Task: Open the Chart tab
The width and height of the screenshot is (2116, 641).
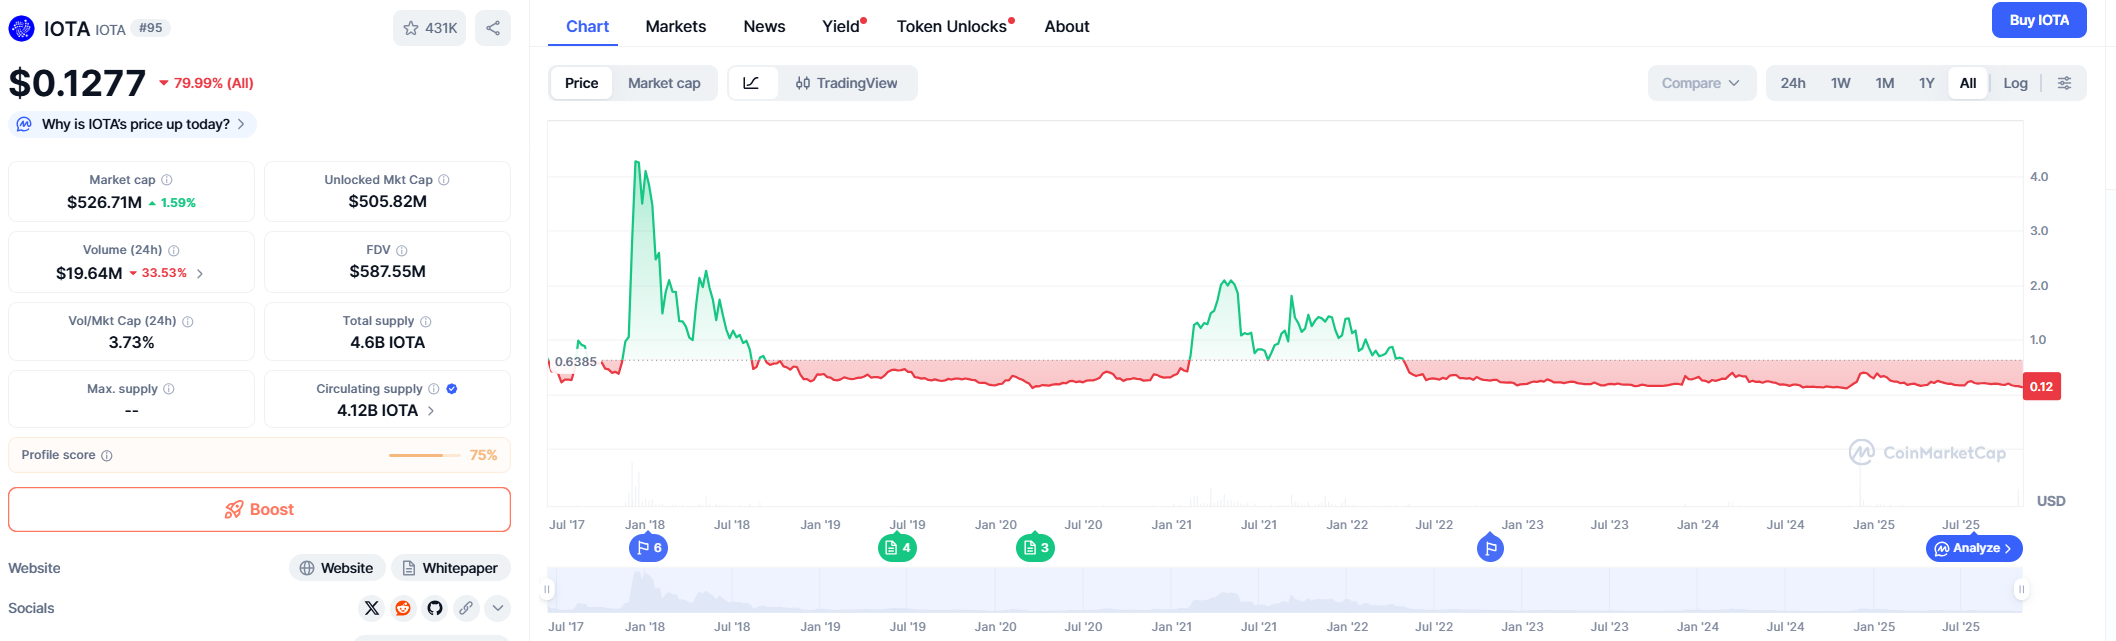Action: (587, 26)
